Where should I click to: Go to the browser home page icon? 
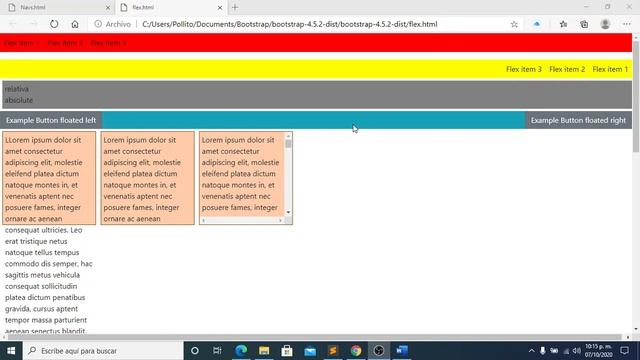(x=75, y=24)
